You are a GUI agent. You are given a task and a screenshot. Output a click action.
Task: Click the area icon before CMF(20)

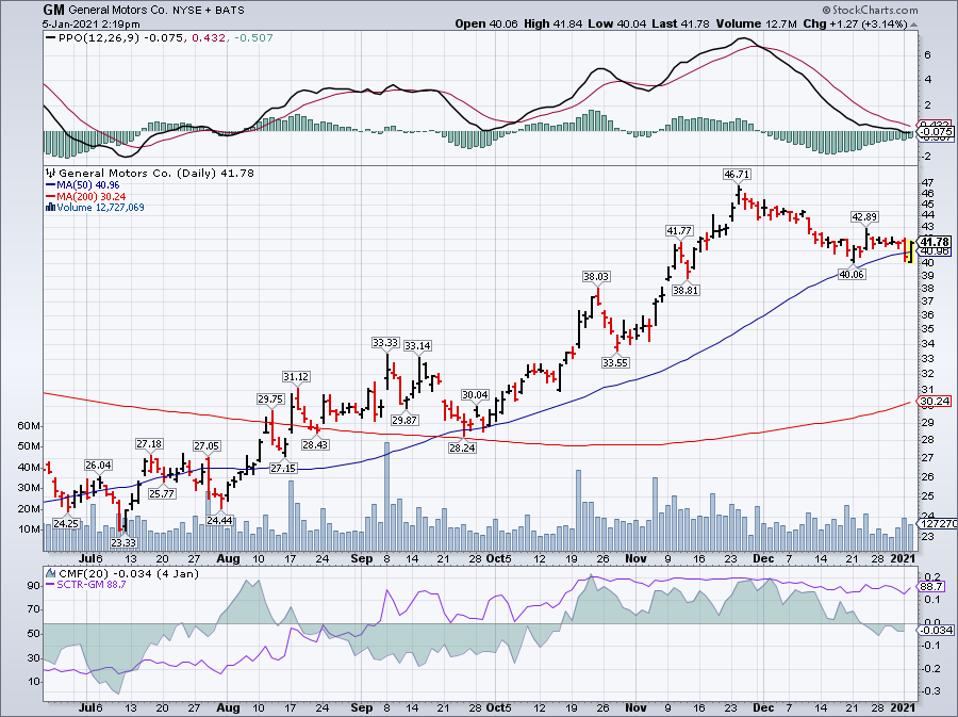pos(51,573)
